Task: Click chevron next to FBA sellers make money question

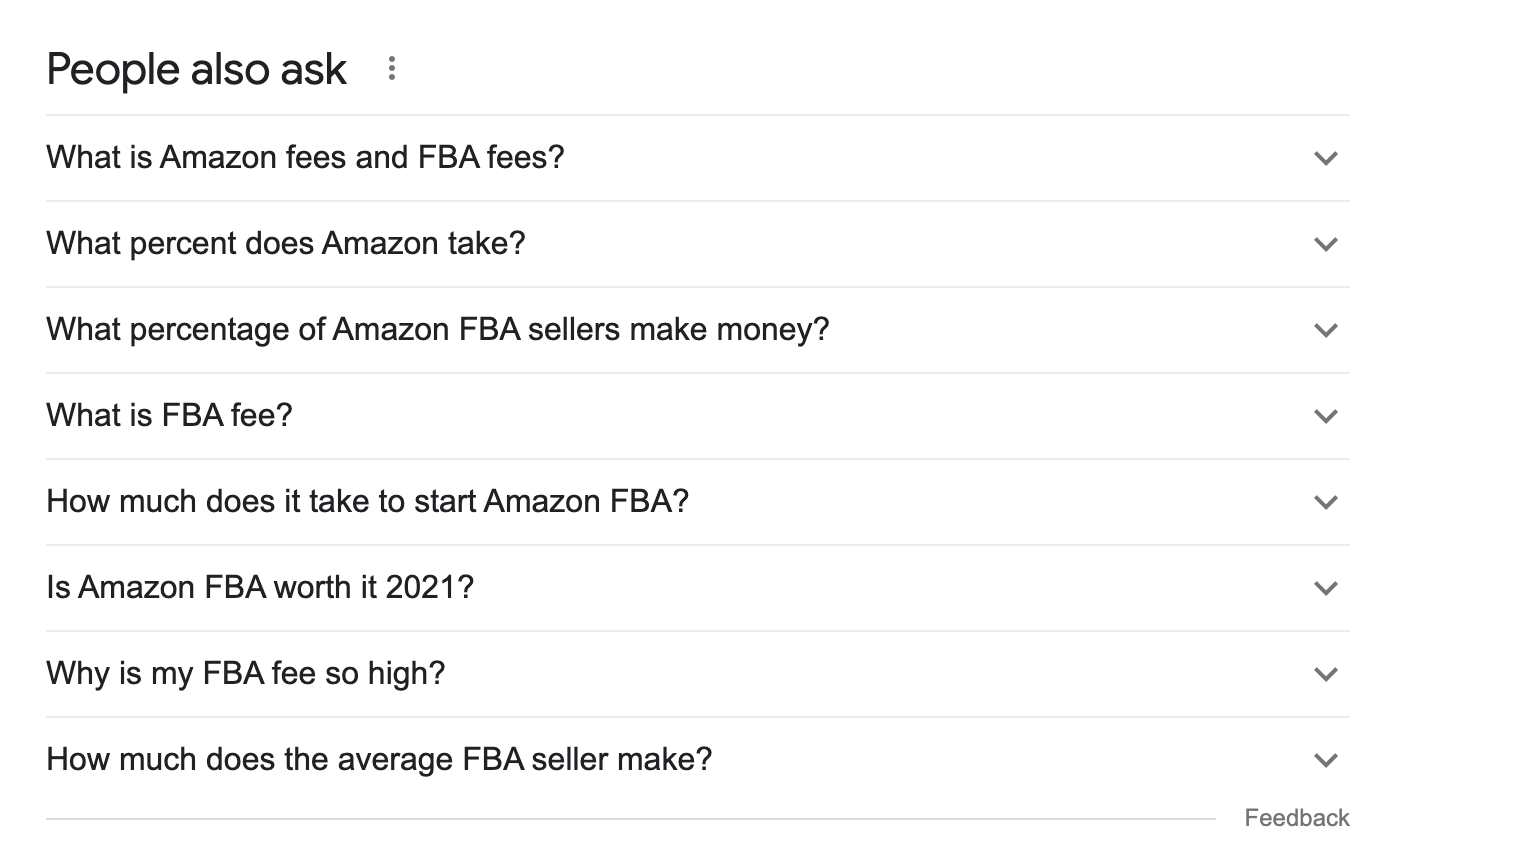Action: coord(1325,330)
